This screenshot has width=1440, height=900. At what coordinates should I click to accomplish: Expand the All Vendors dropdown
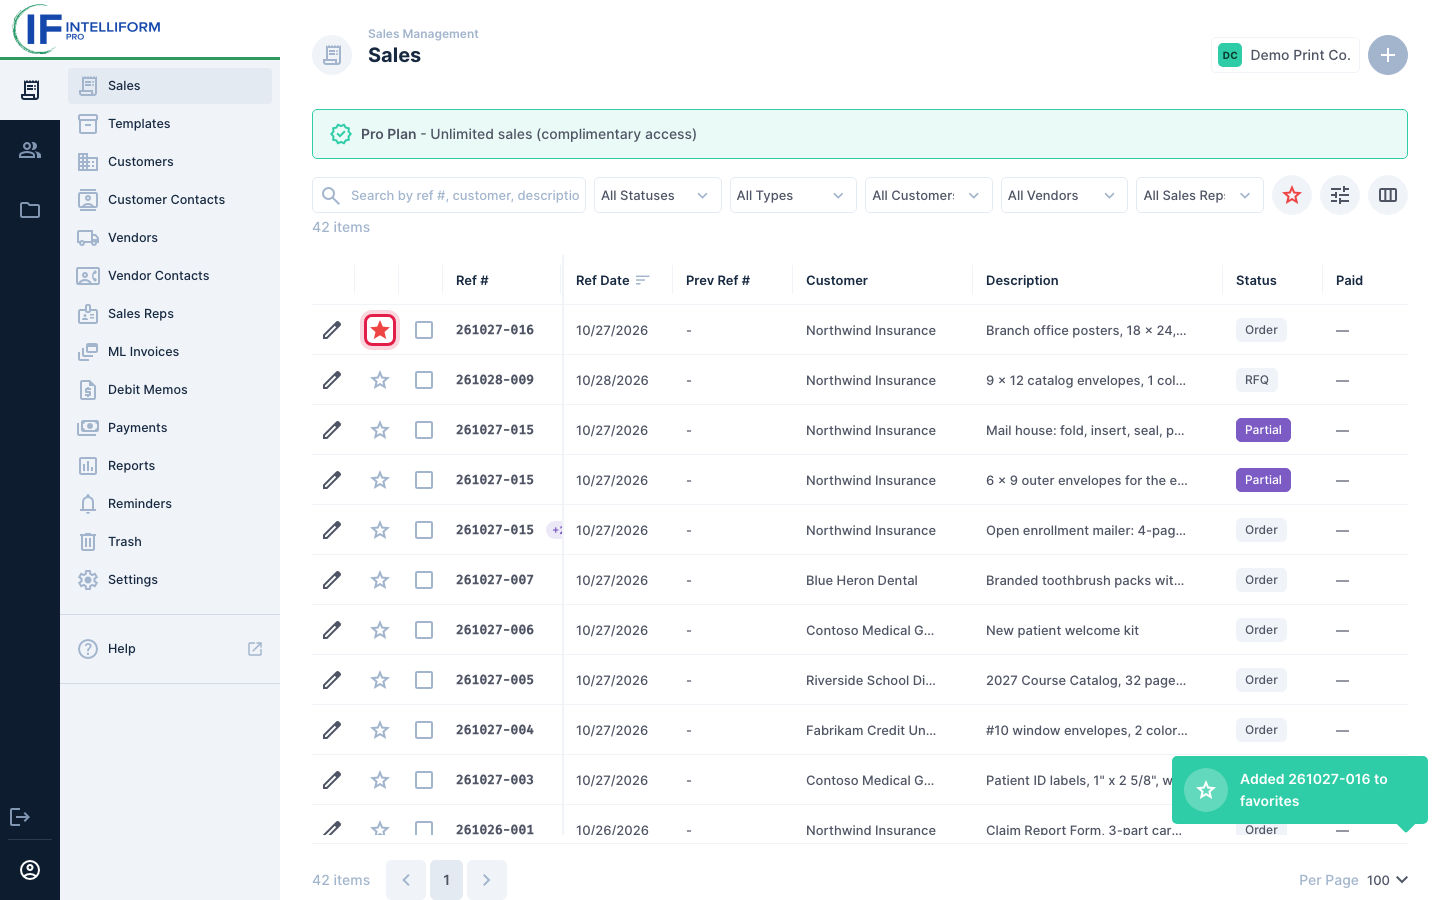[x=1064, y=195]
